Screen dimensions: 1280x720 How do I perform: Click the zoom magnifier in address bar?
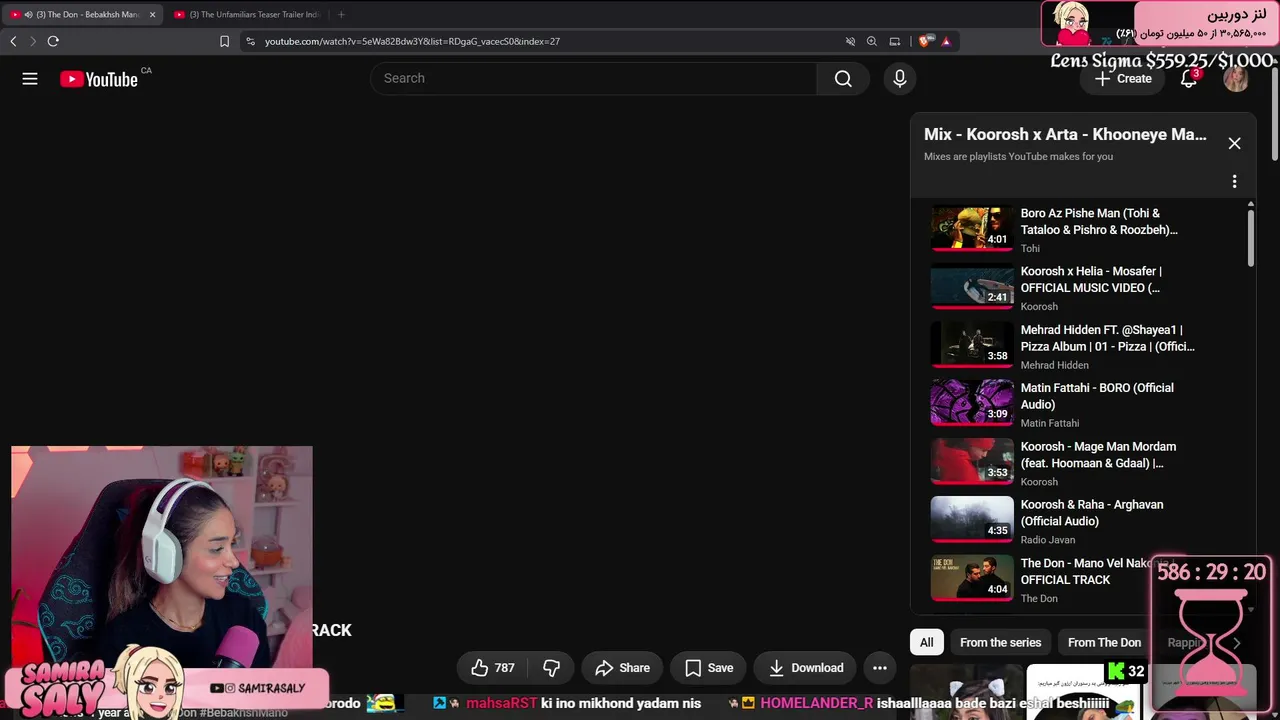[872, 41]
